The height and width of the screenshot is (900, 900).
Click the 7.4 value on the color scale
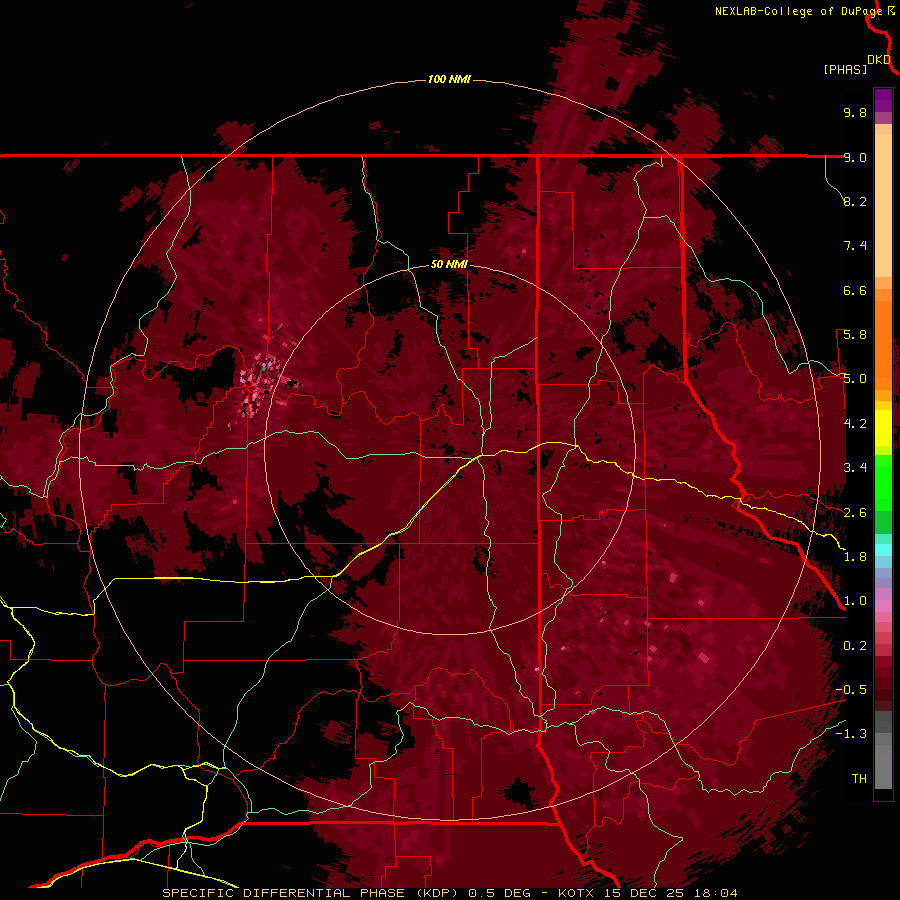tap(855, 246)
